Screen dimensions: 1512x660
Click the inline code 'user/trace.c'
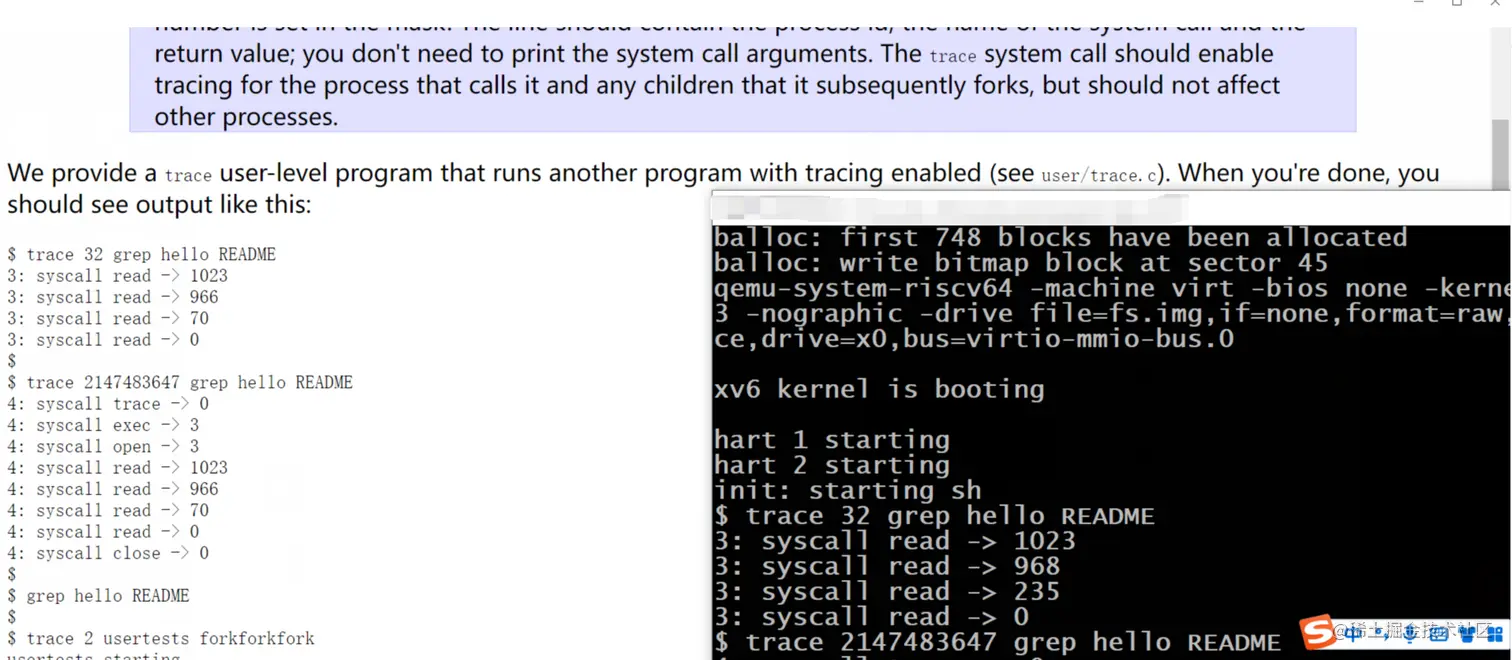(x=1099, y=176)
